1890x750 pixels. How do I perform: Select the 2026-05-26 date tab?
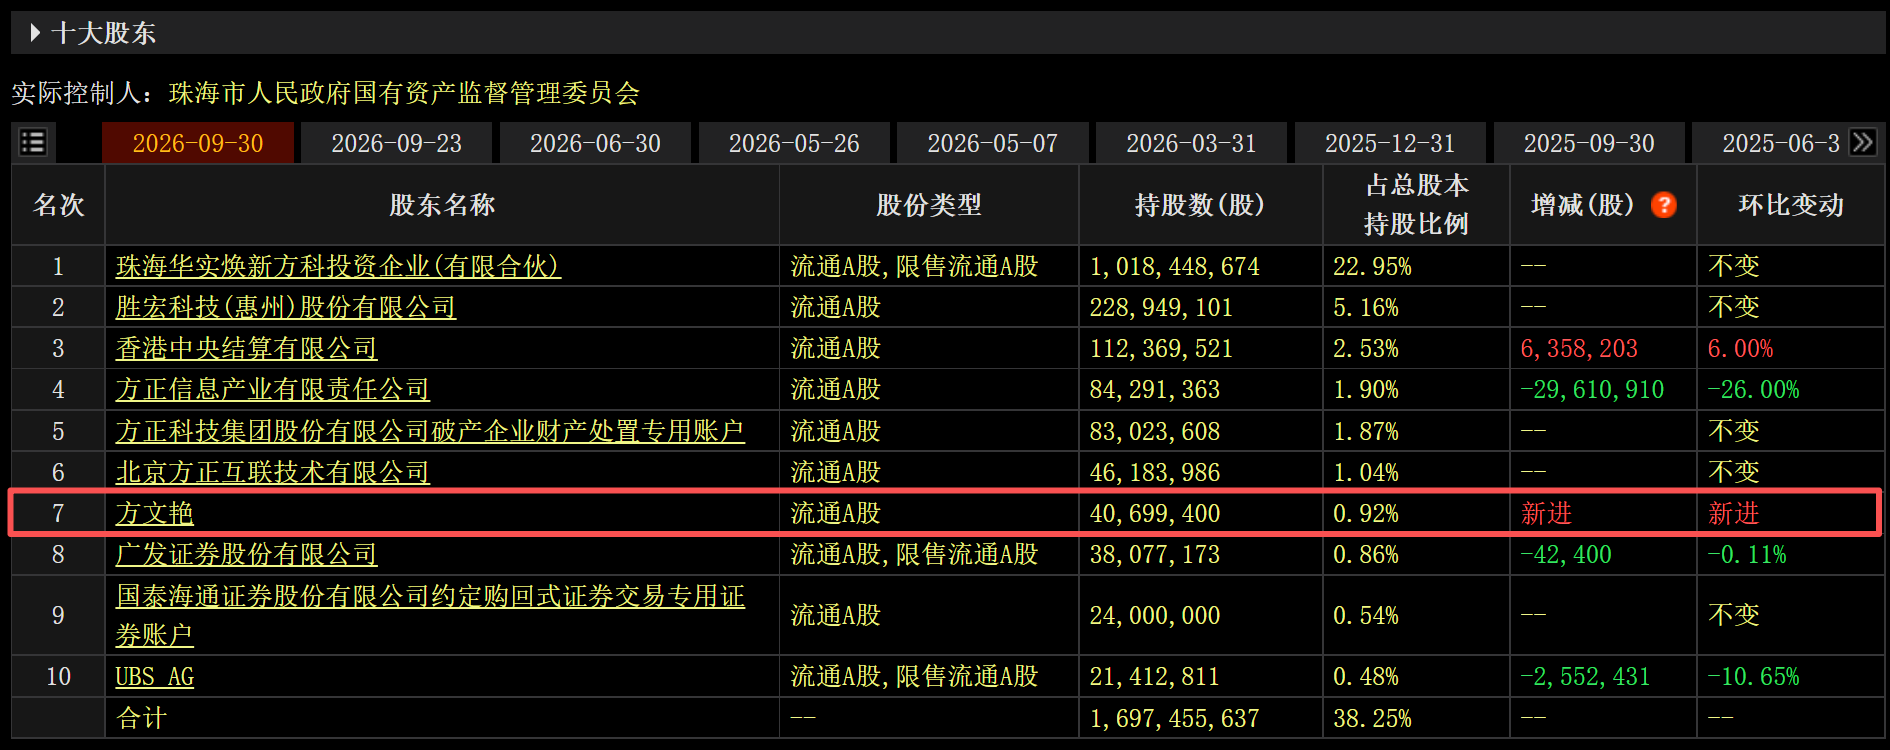point(794,143)
